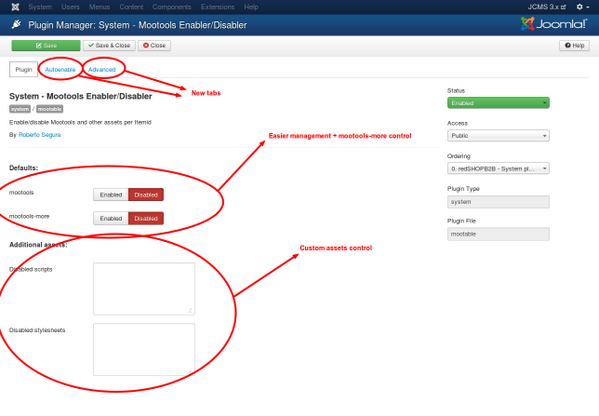599x416 pixels.
Task: Open the settings gear menu
Action: [x=583, y=7]
